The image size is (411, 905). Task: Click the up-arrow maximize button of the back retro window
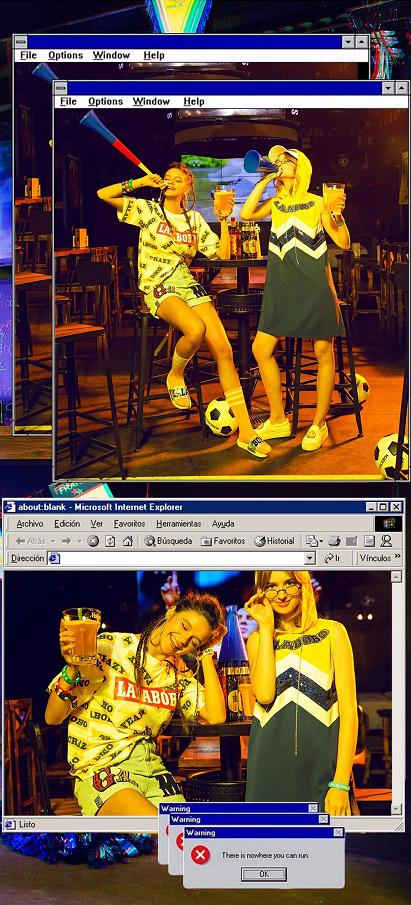(x=362, y=42)
